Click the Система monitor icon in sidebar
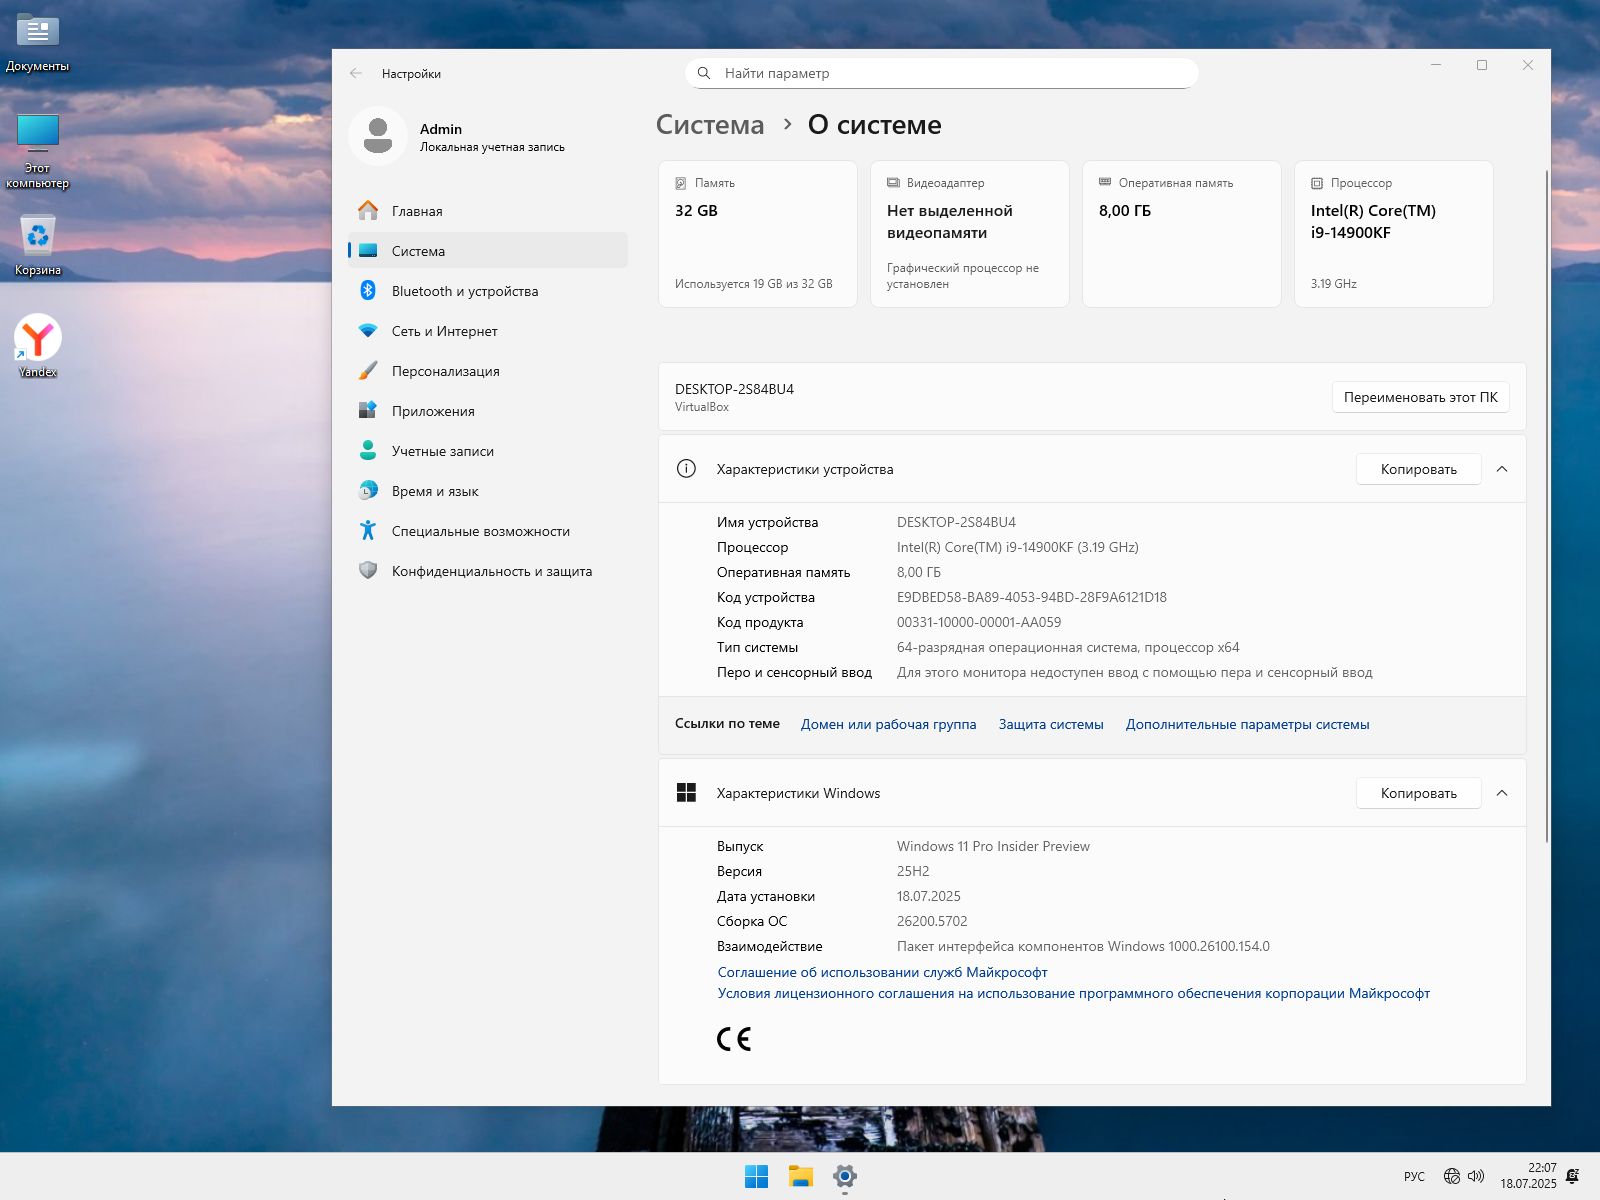The height and width of the screenshot is (1200, 1600). click(368, 251)
